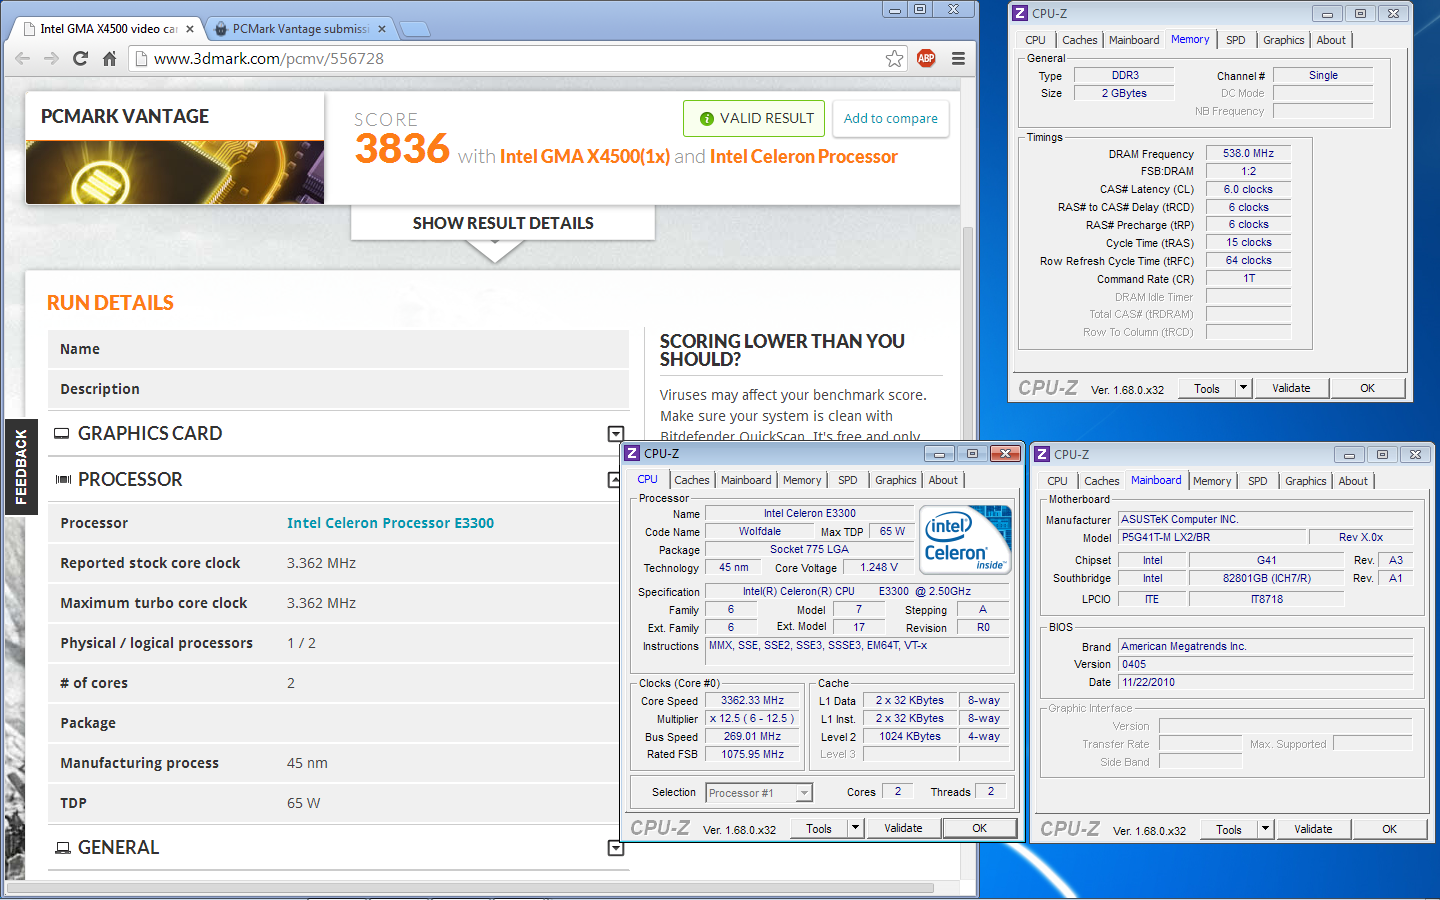Expand the GRAPHICS CARD section
This screenshot has height=900, width=1440.
tap(616, 434)
